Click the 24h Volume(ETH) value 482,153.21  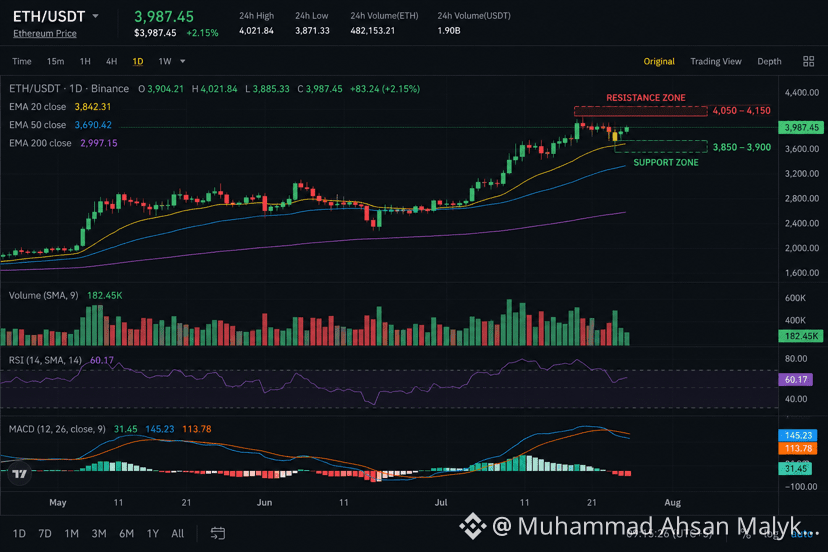372,31
